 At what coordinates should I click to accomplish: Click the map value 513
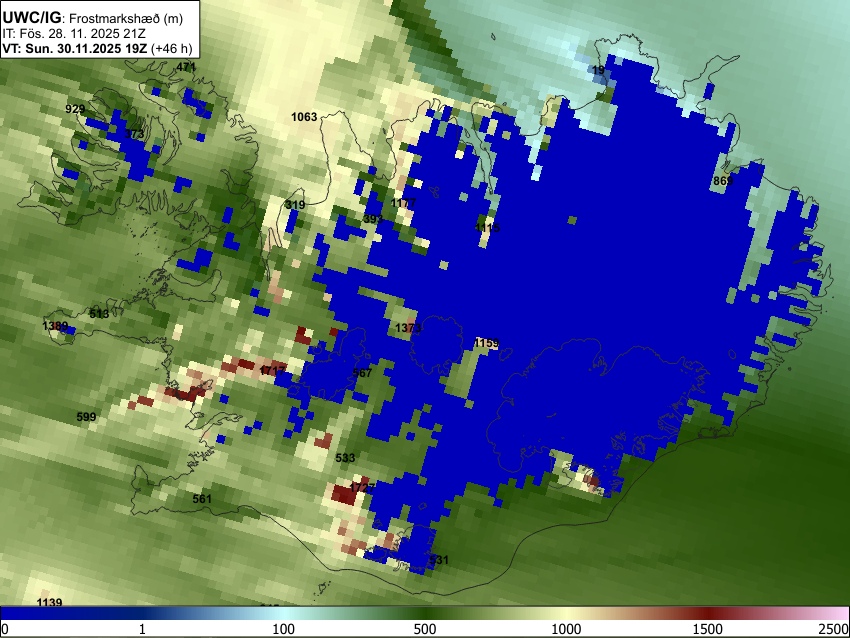[x=99, y=314]
